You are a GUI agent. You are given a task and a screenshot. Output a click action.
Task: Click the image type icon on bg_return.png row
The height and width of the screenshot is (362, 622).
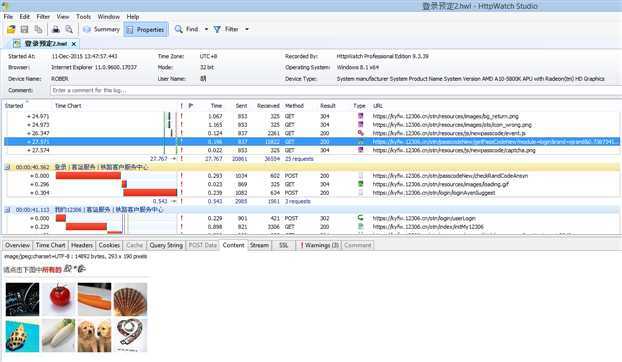361,116
